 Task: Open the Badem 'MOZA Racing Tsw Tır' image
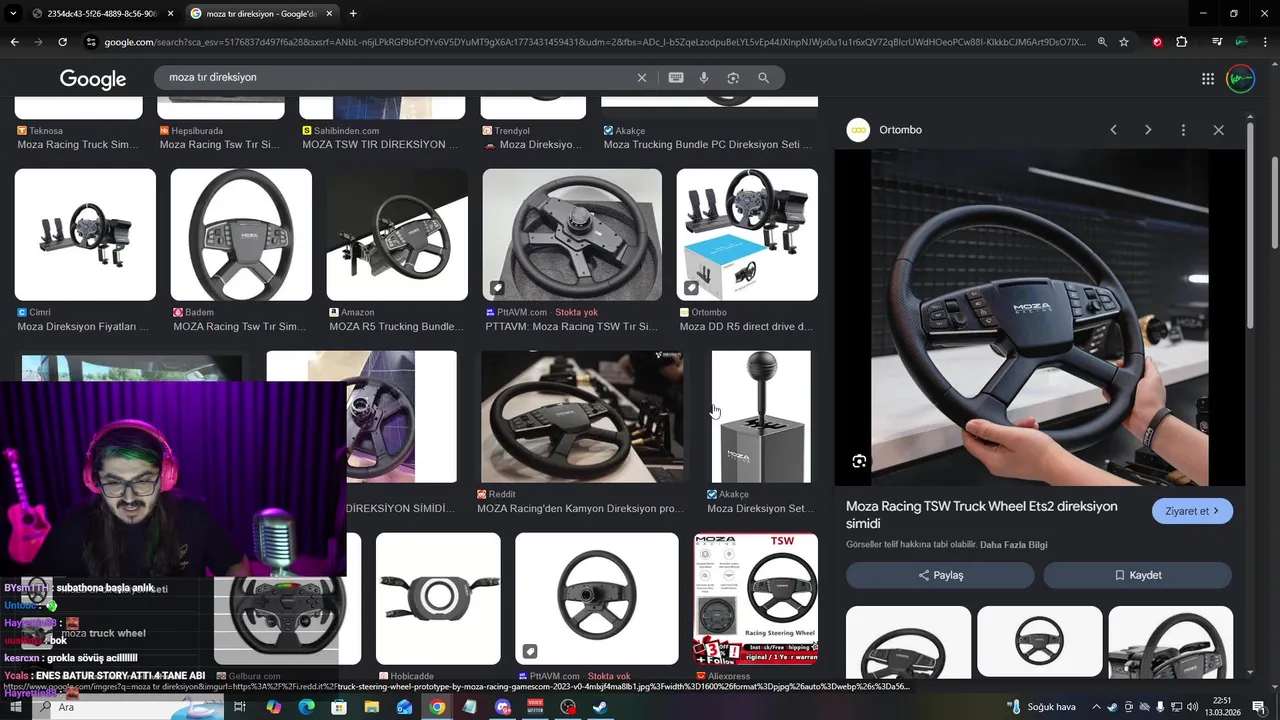tap(241, 234)
